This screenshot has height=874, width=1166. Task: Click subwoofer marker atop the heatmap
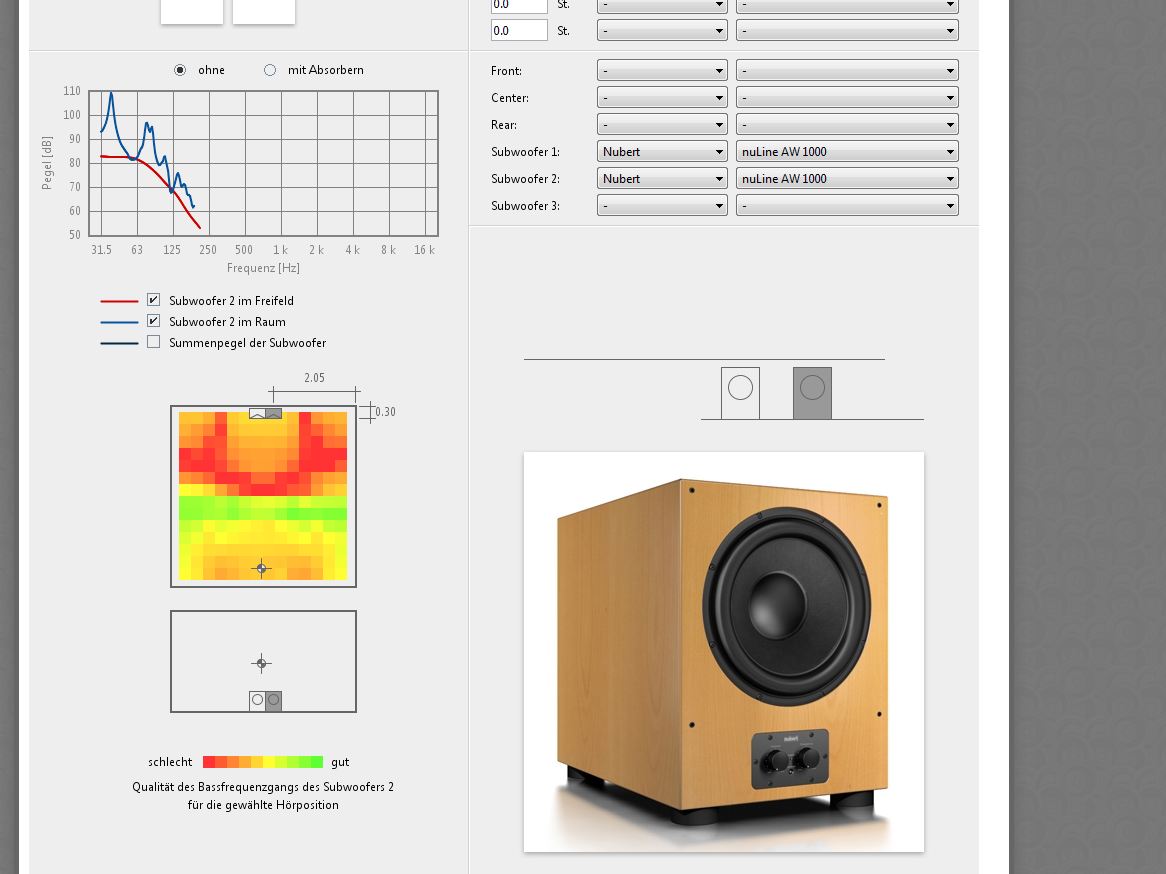(x=265, y=413)
